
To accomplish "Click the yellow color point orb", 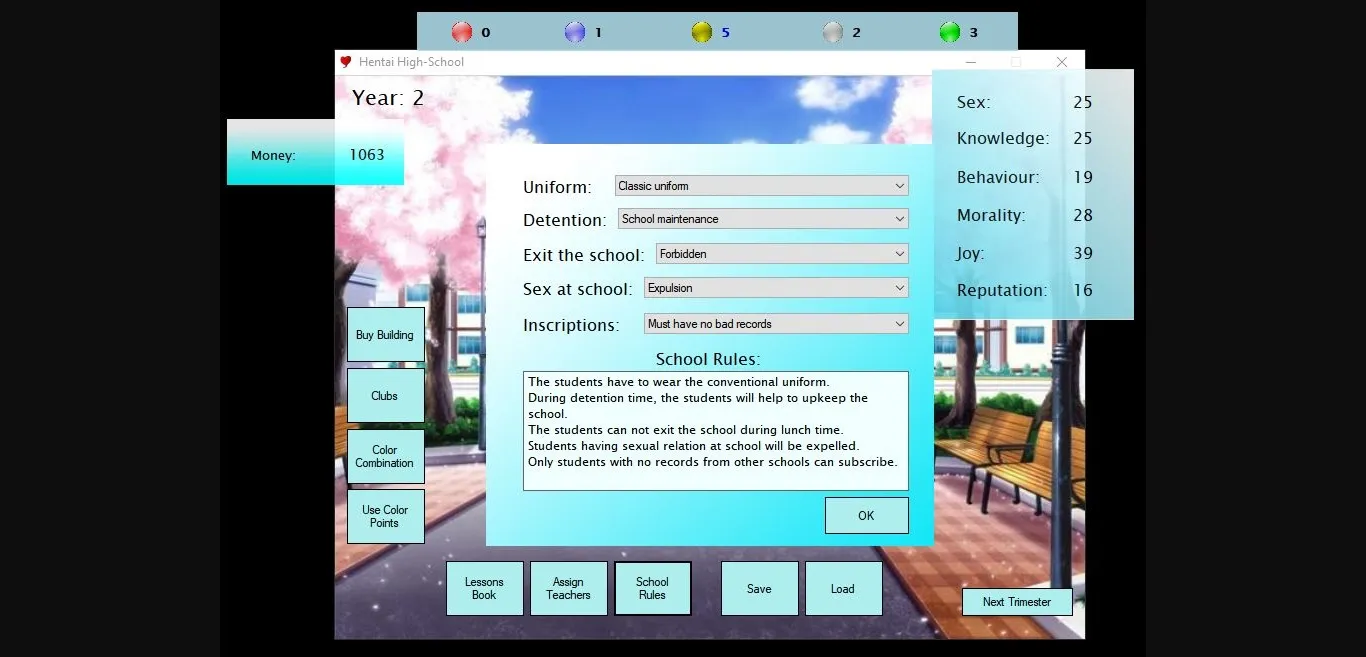I will pos(701,32).
